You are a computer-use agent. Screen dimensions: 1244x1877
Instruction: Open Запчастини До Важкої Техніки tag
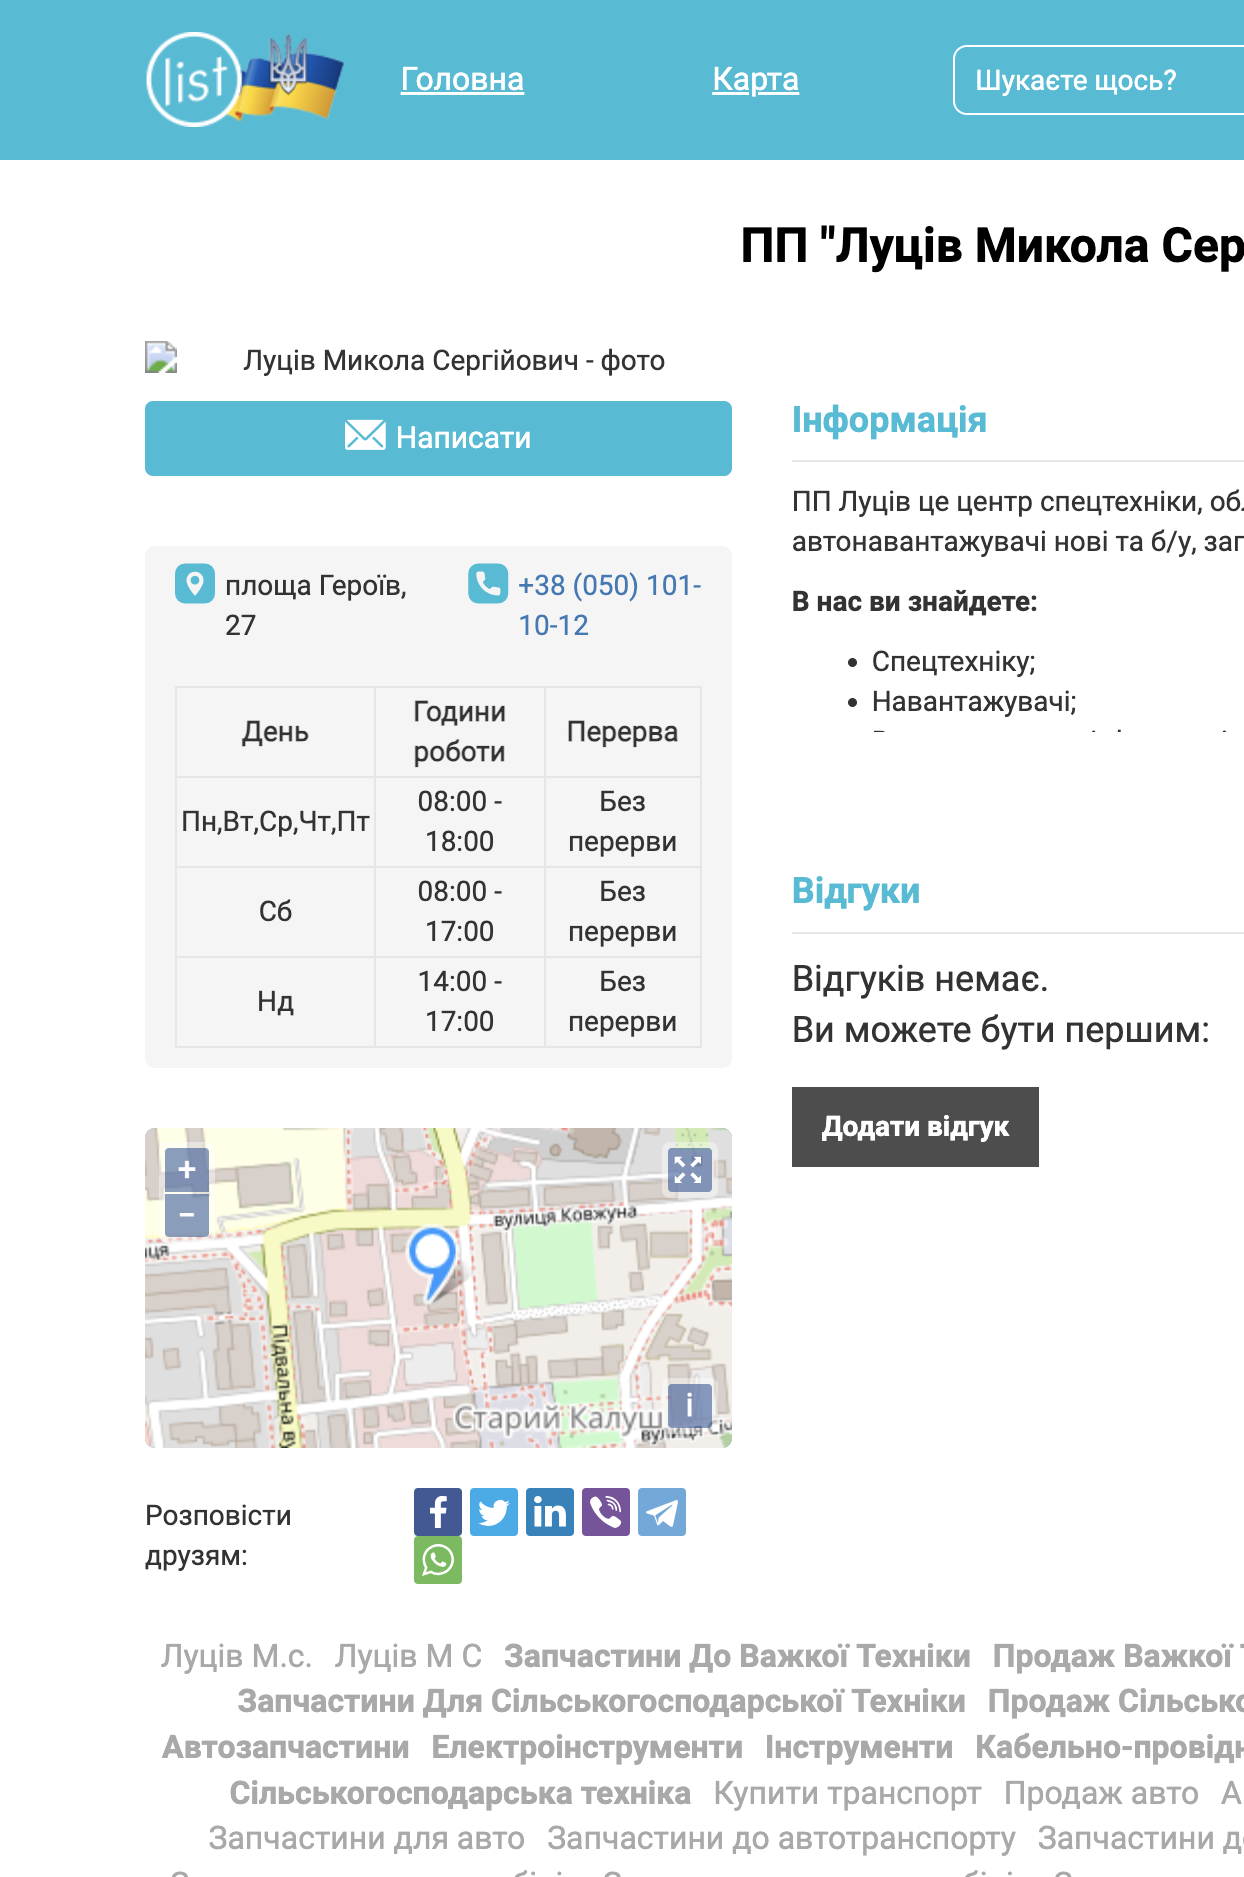[737, 1656]
